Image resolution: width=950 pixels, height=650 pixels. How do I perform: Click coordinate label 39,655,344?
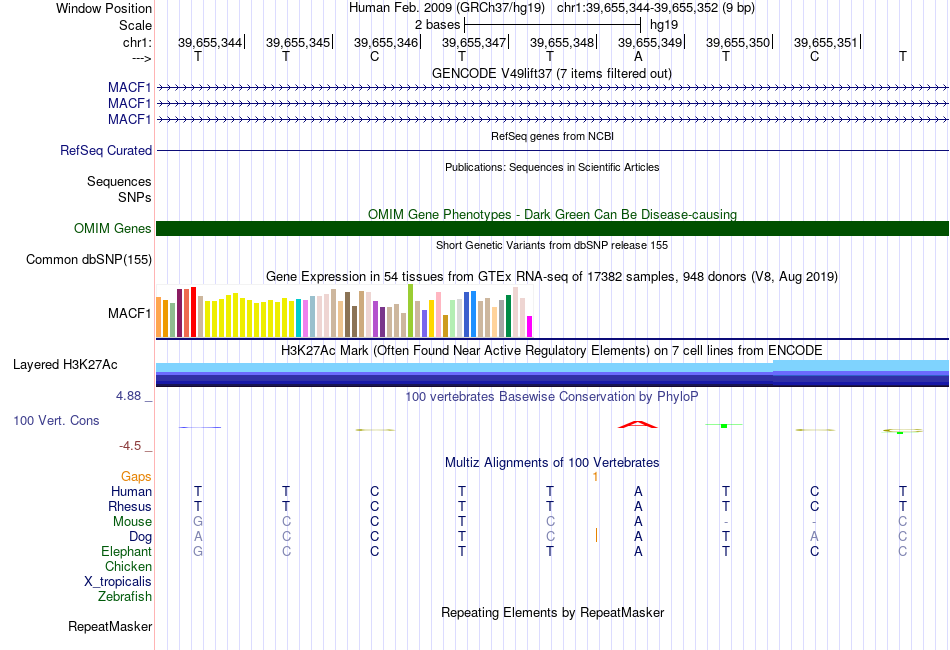click(x=210, y=42)
